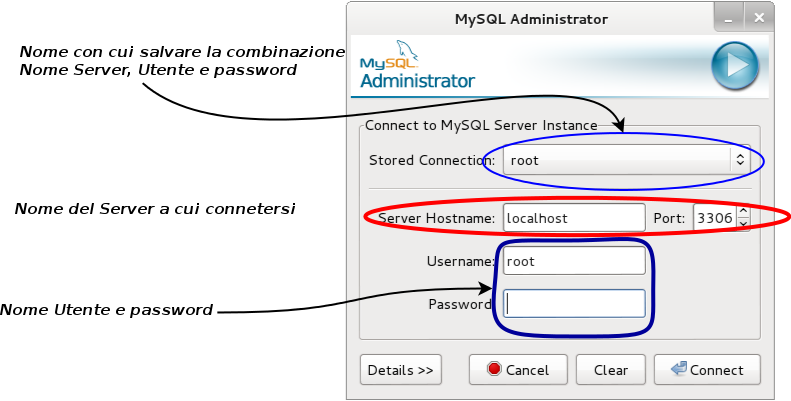Focus the Username field containing root

coord(574,261)
